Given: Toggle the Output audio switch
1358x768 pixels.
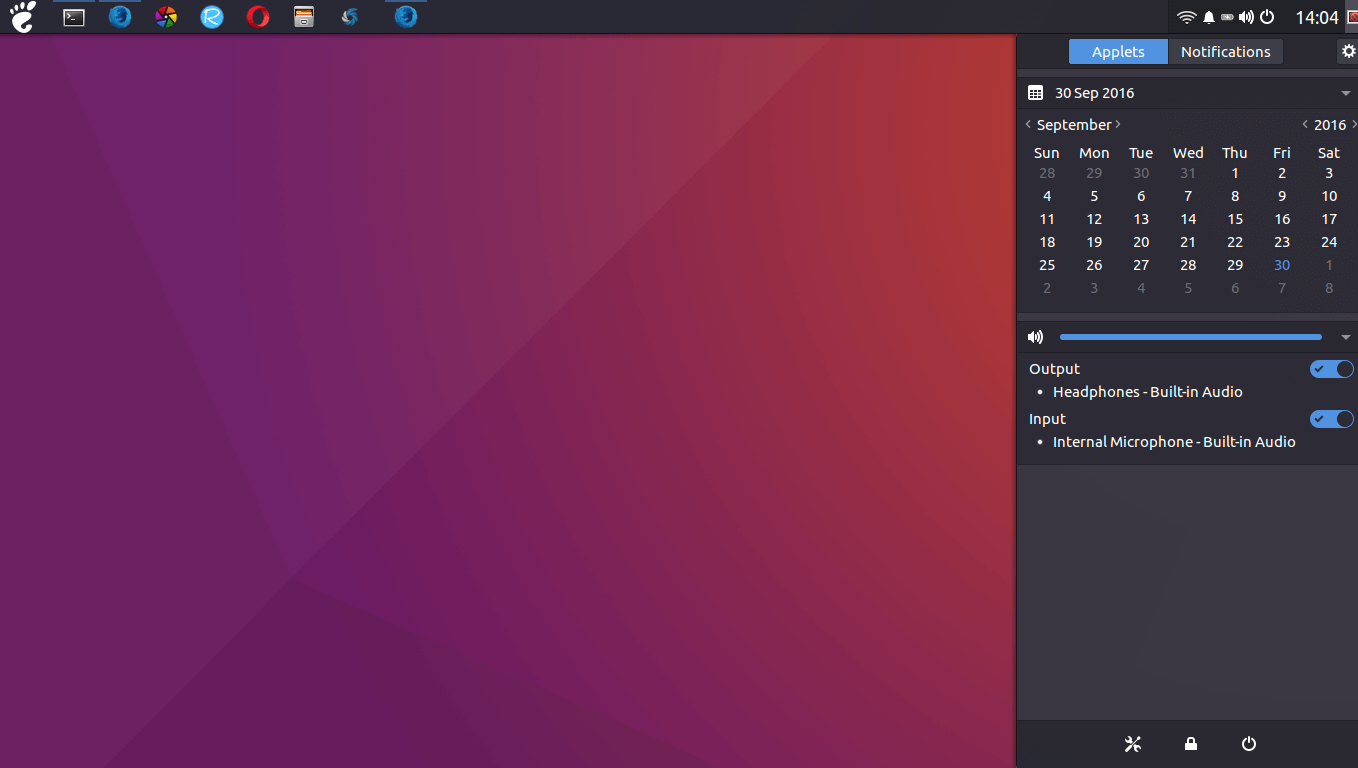Looking at the screenshot, I should coord(1331,369).
